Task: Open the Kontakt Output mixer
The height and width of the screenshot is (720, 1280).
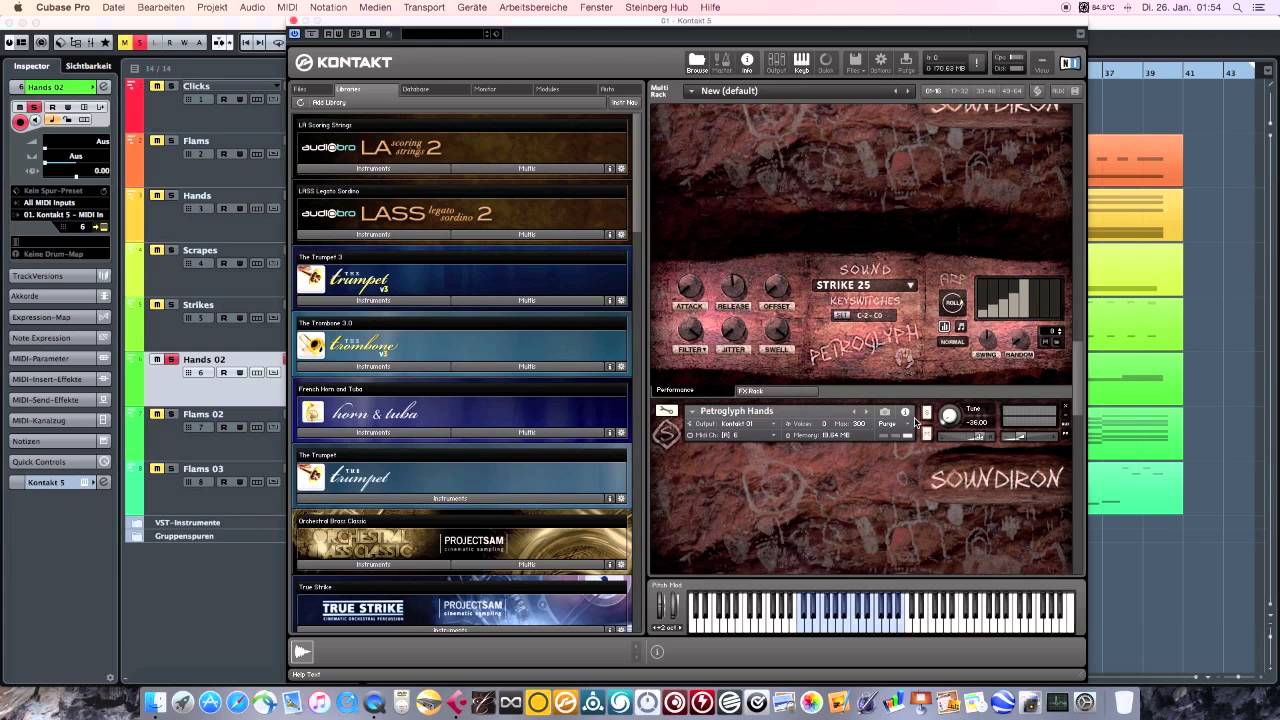Action: (x=776, y=63)
